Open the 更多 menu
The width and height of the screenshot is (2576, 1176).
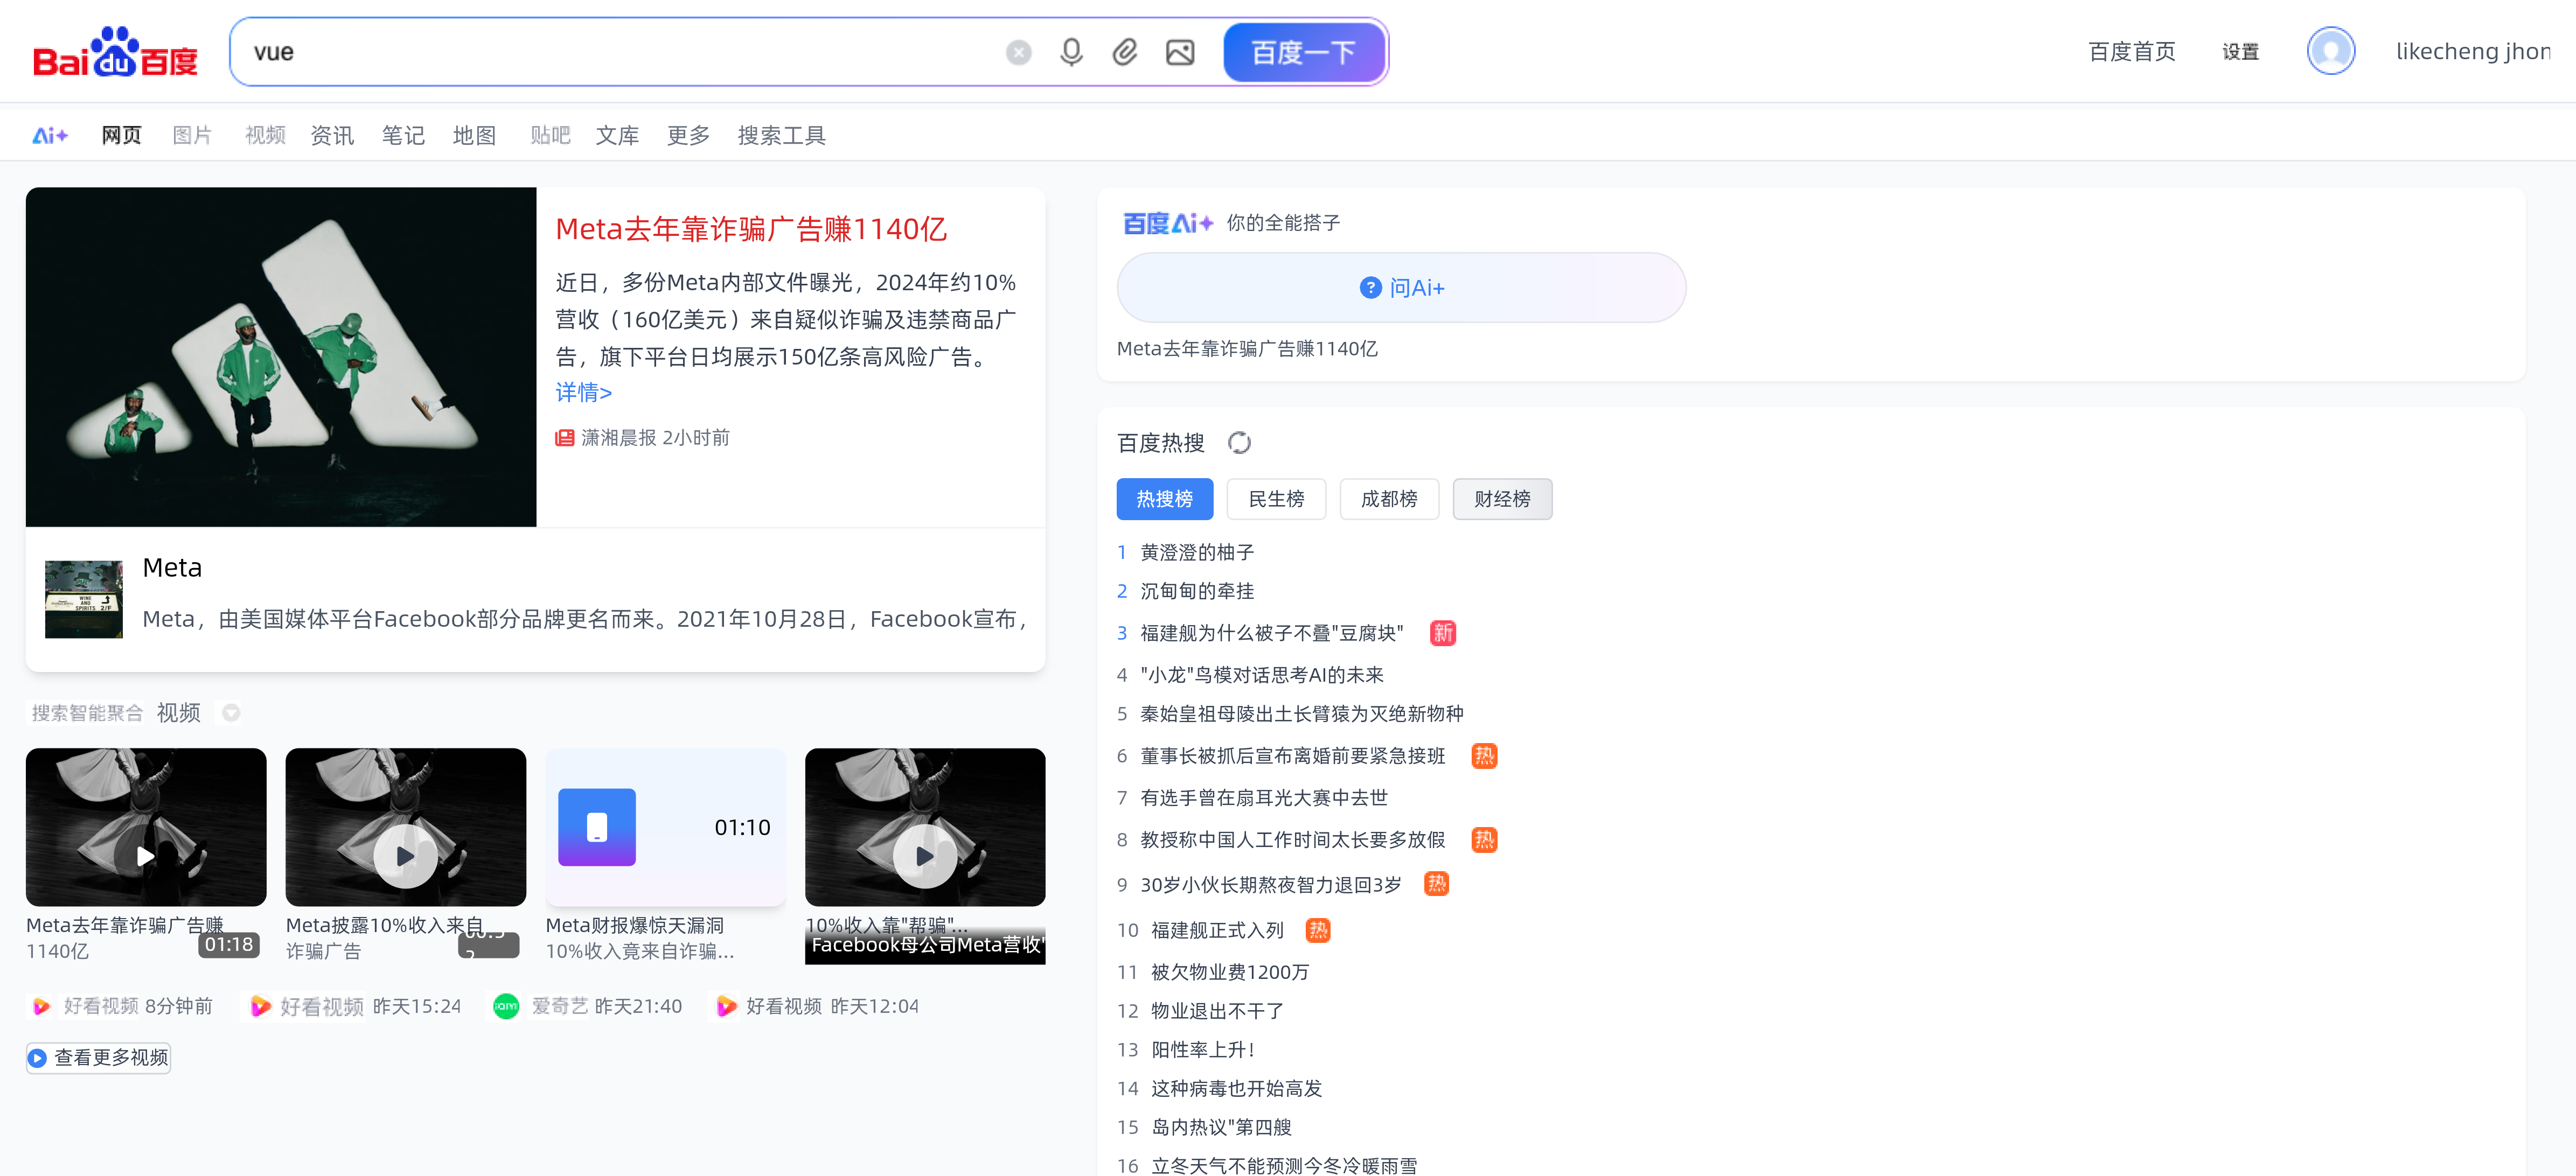coord(688,135)
